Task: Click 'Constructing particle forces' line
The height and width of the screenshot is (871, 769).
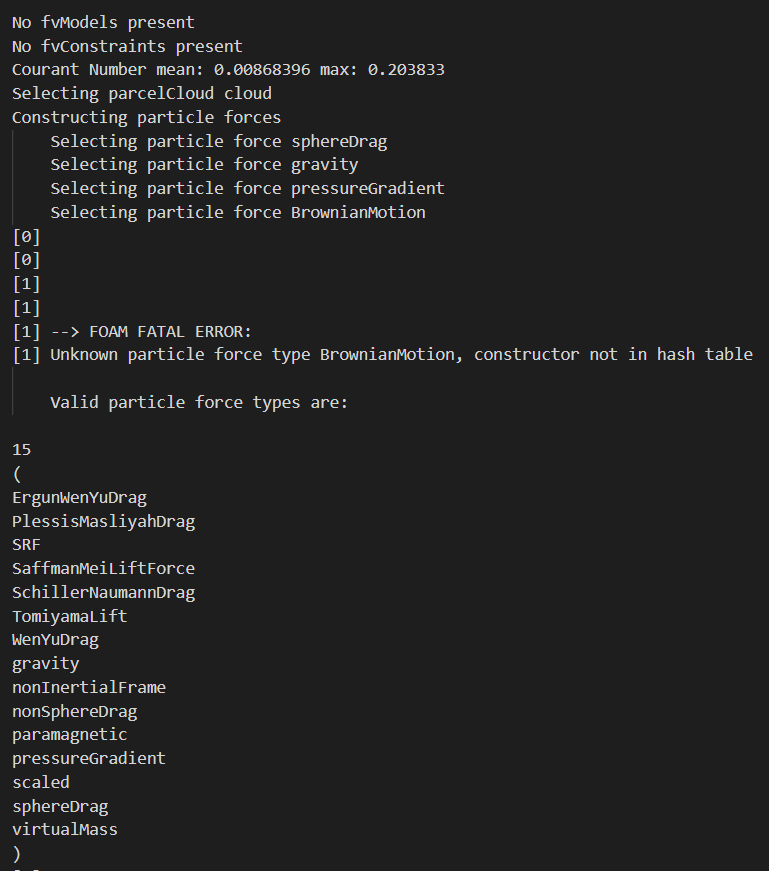Action: point(146,117)
